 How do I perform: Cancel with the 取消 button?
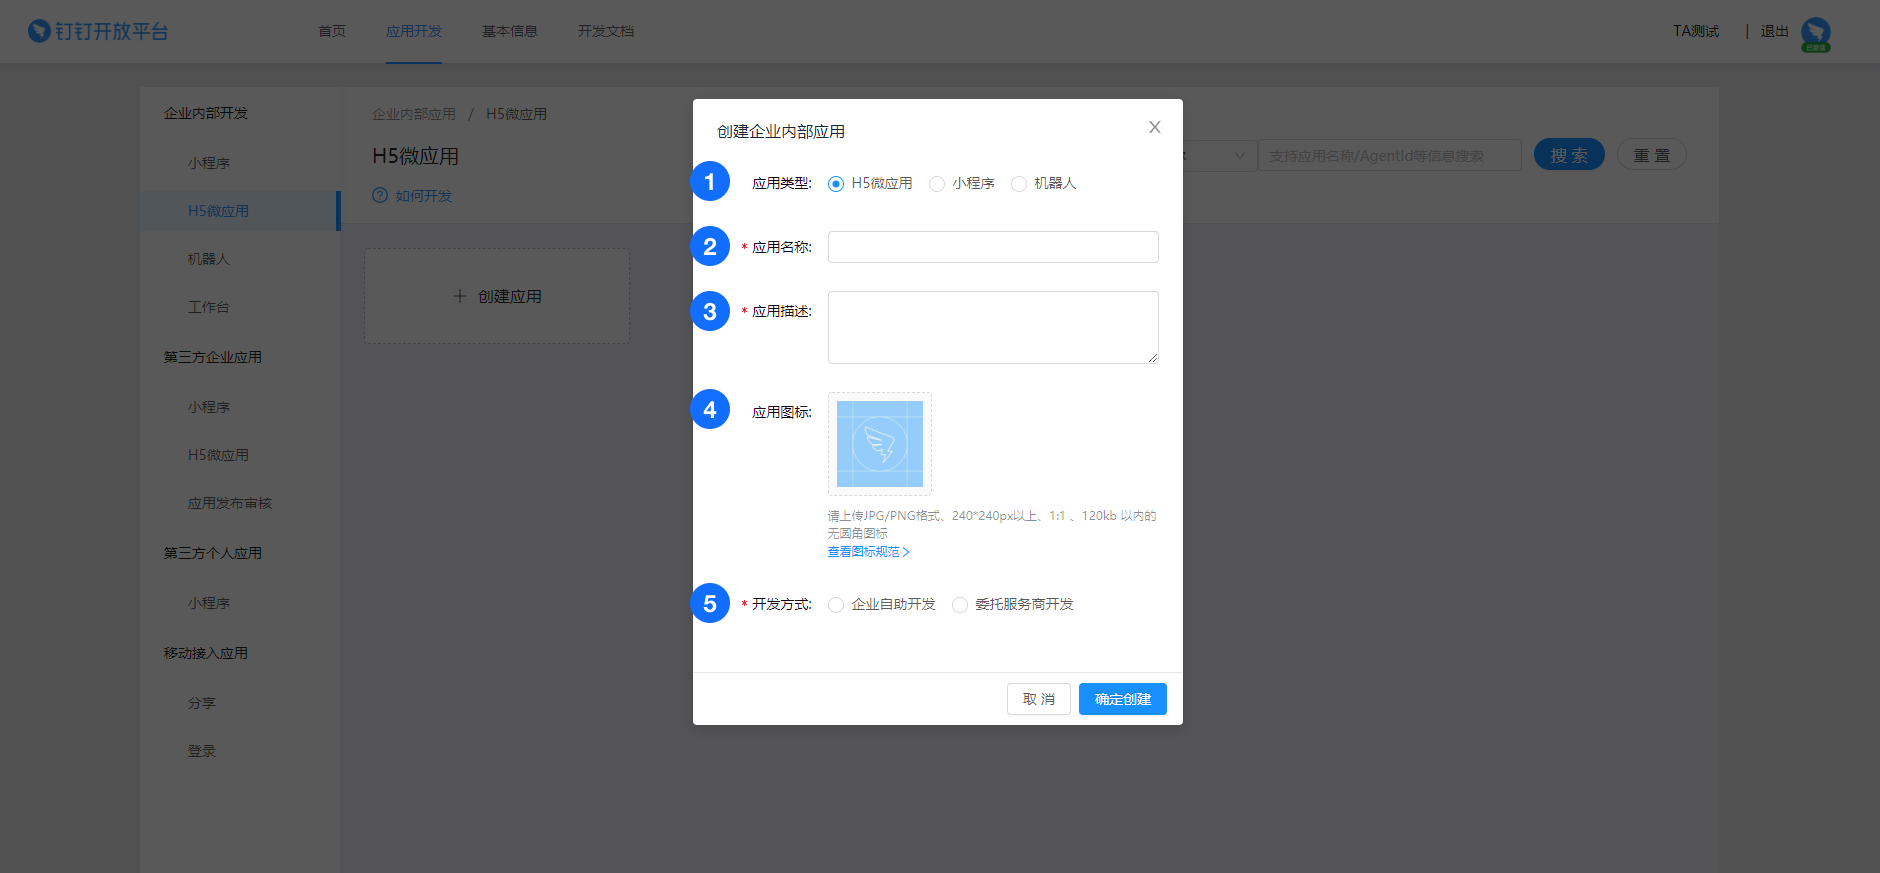pyautogui.click(x=1038, y=699)
